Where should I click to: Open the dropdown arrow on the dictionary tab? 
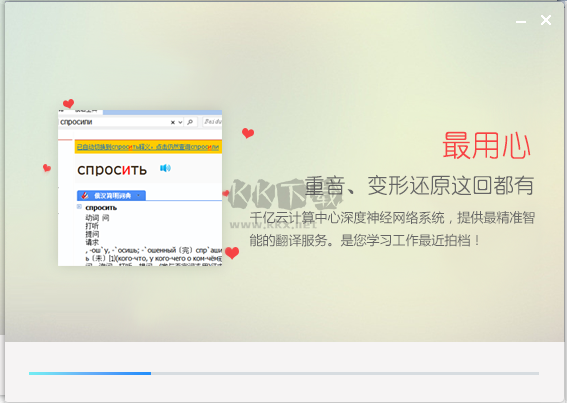pos(138,196)
